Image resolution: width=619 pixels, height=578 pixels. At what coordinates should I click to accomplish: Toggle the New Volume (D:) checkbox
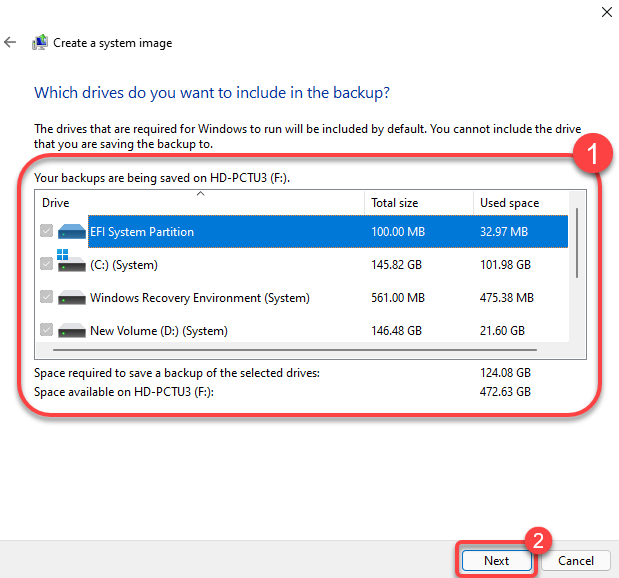tap(47, 329)
